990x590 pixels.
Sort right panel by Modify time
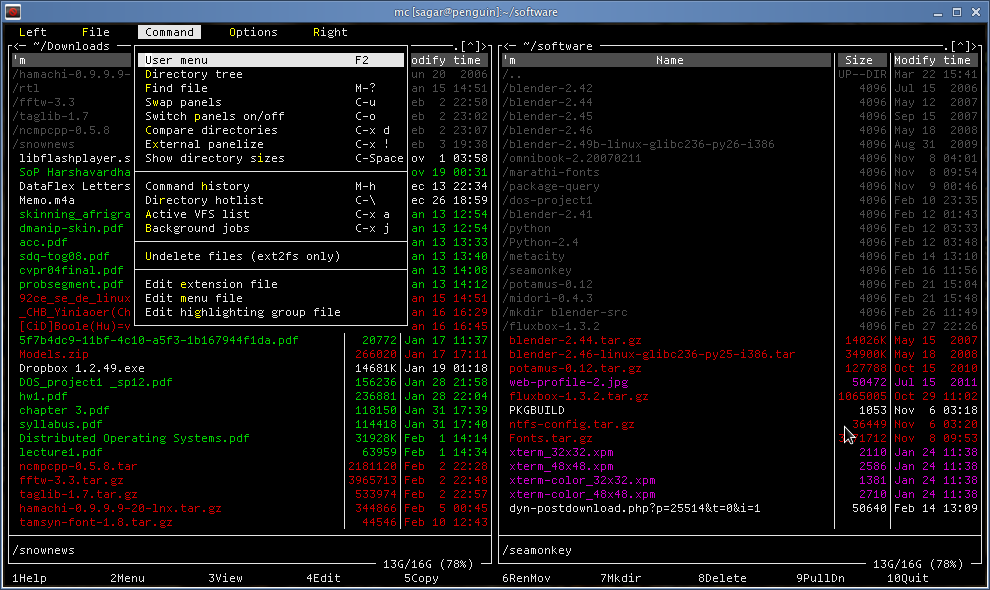tap(932, 60)
